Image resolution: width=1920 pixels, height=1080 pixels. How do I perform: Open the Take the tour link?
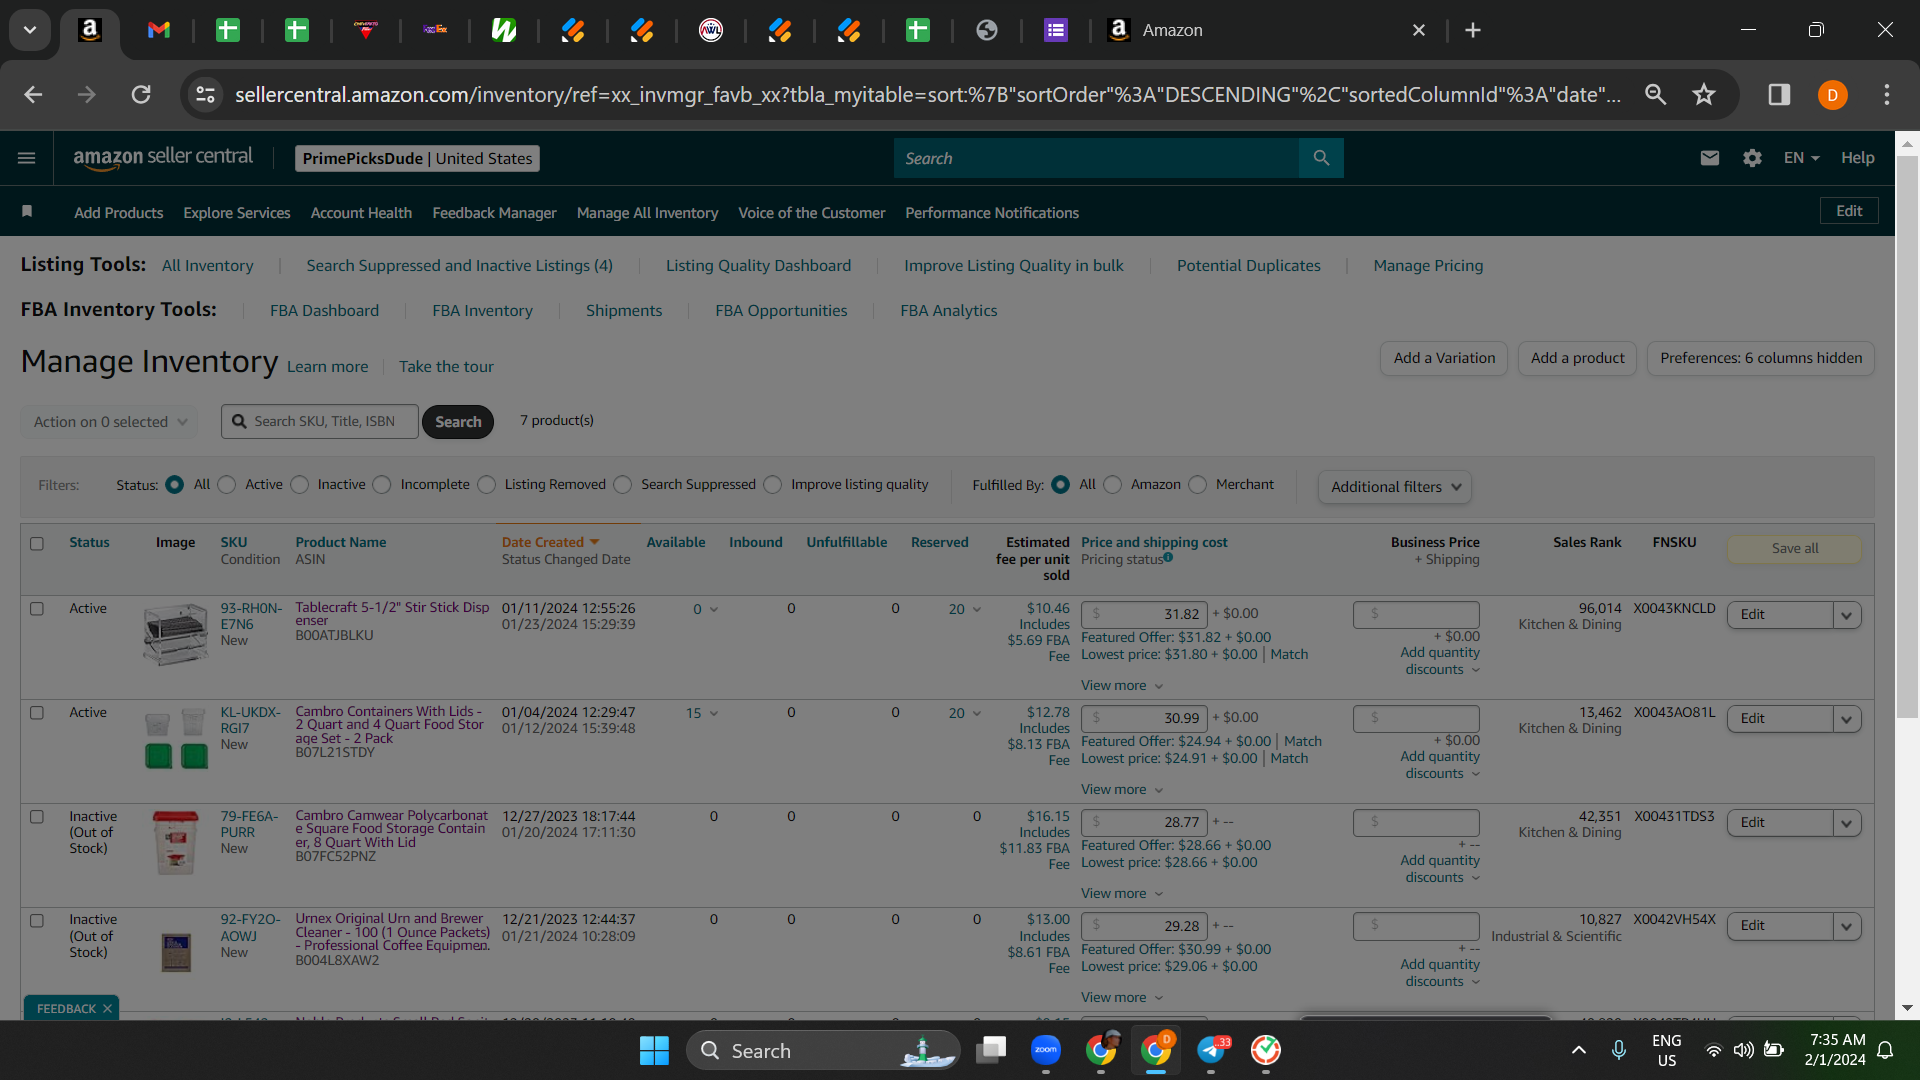[446, 367]
